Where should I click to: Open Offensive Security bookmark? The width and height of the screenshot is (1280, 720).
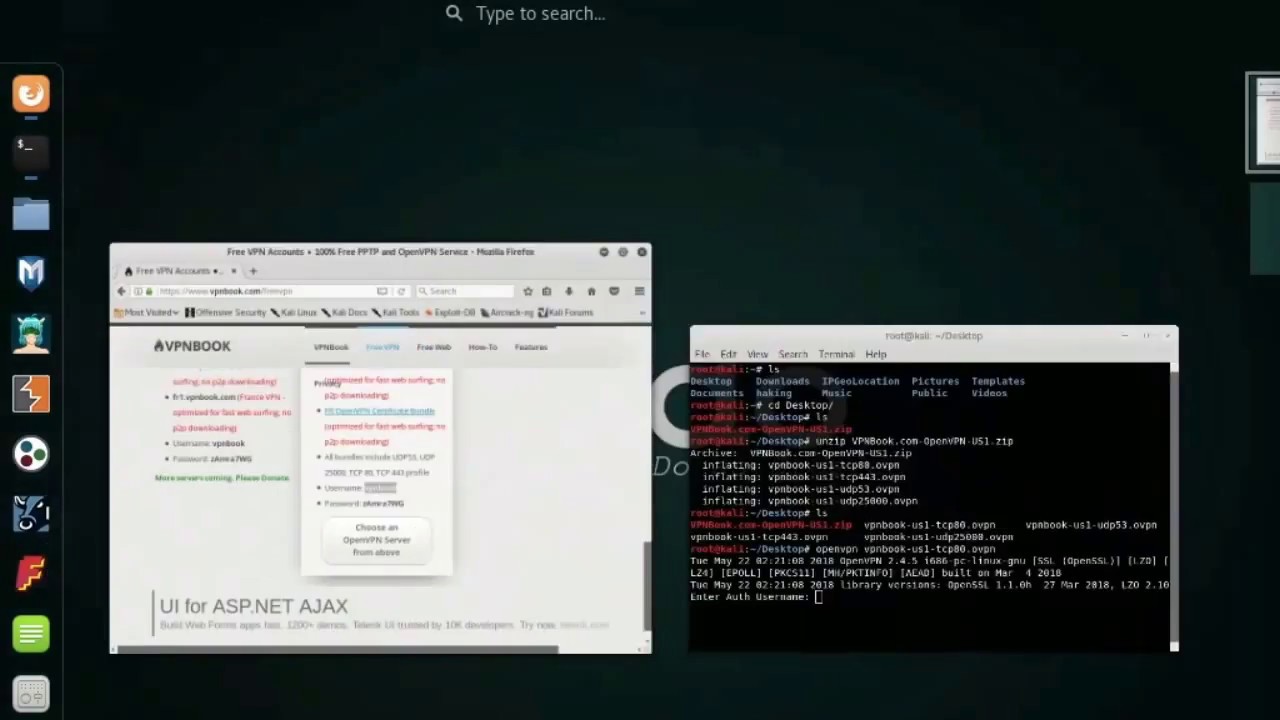226,312
